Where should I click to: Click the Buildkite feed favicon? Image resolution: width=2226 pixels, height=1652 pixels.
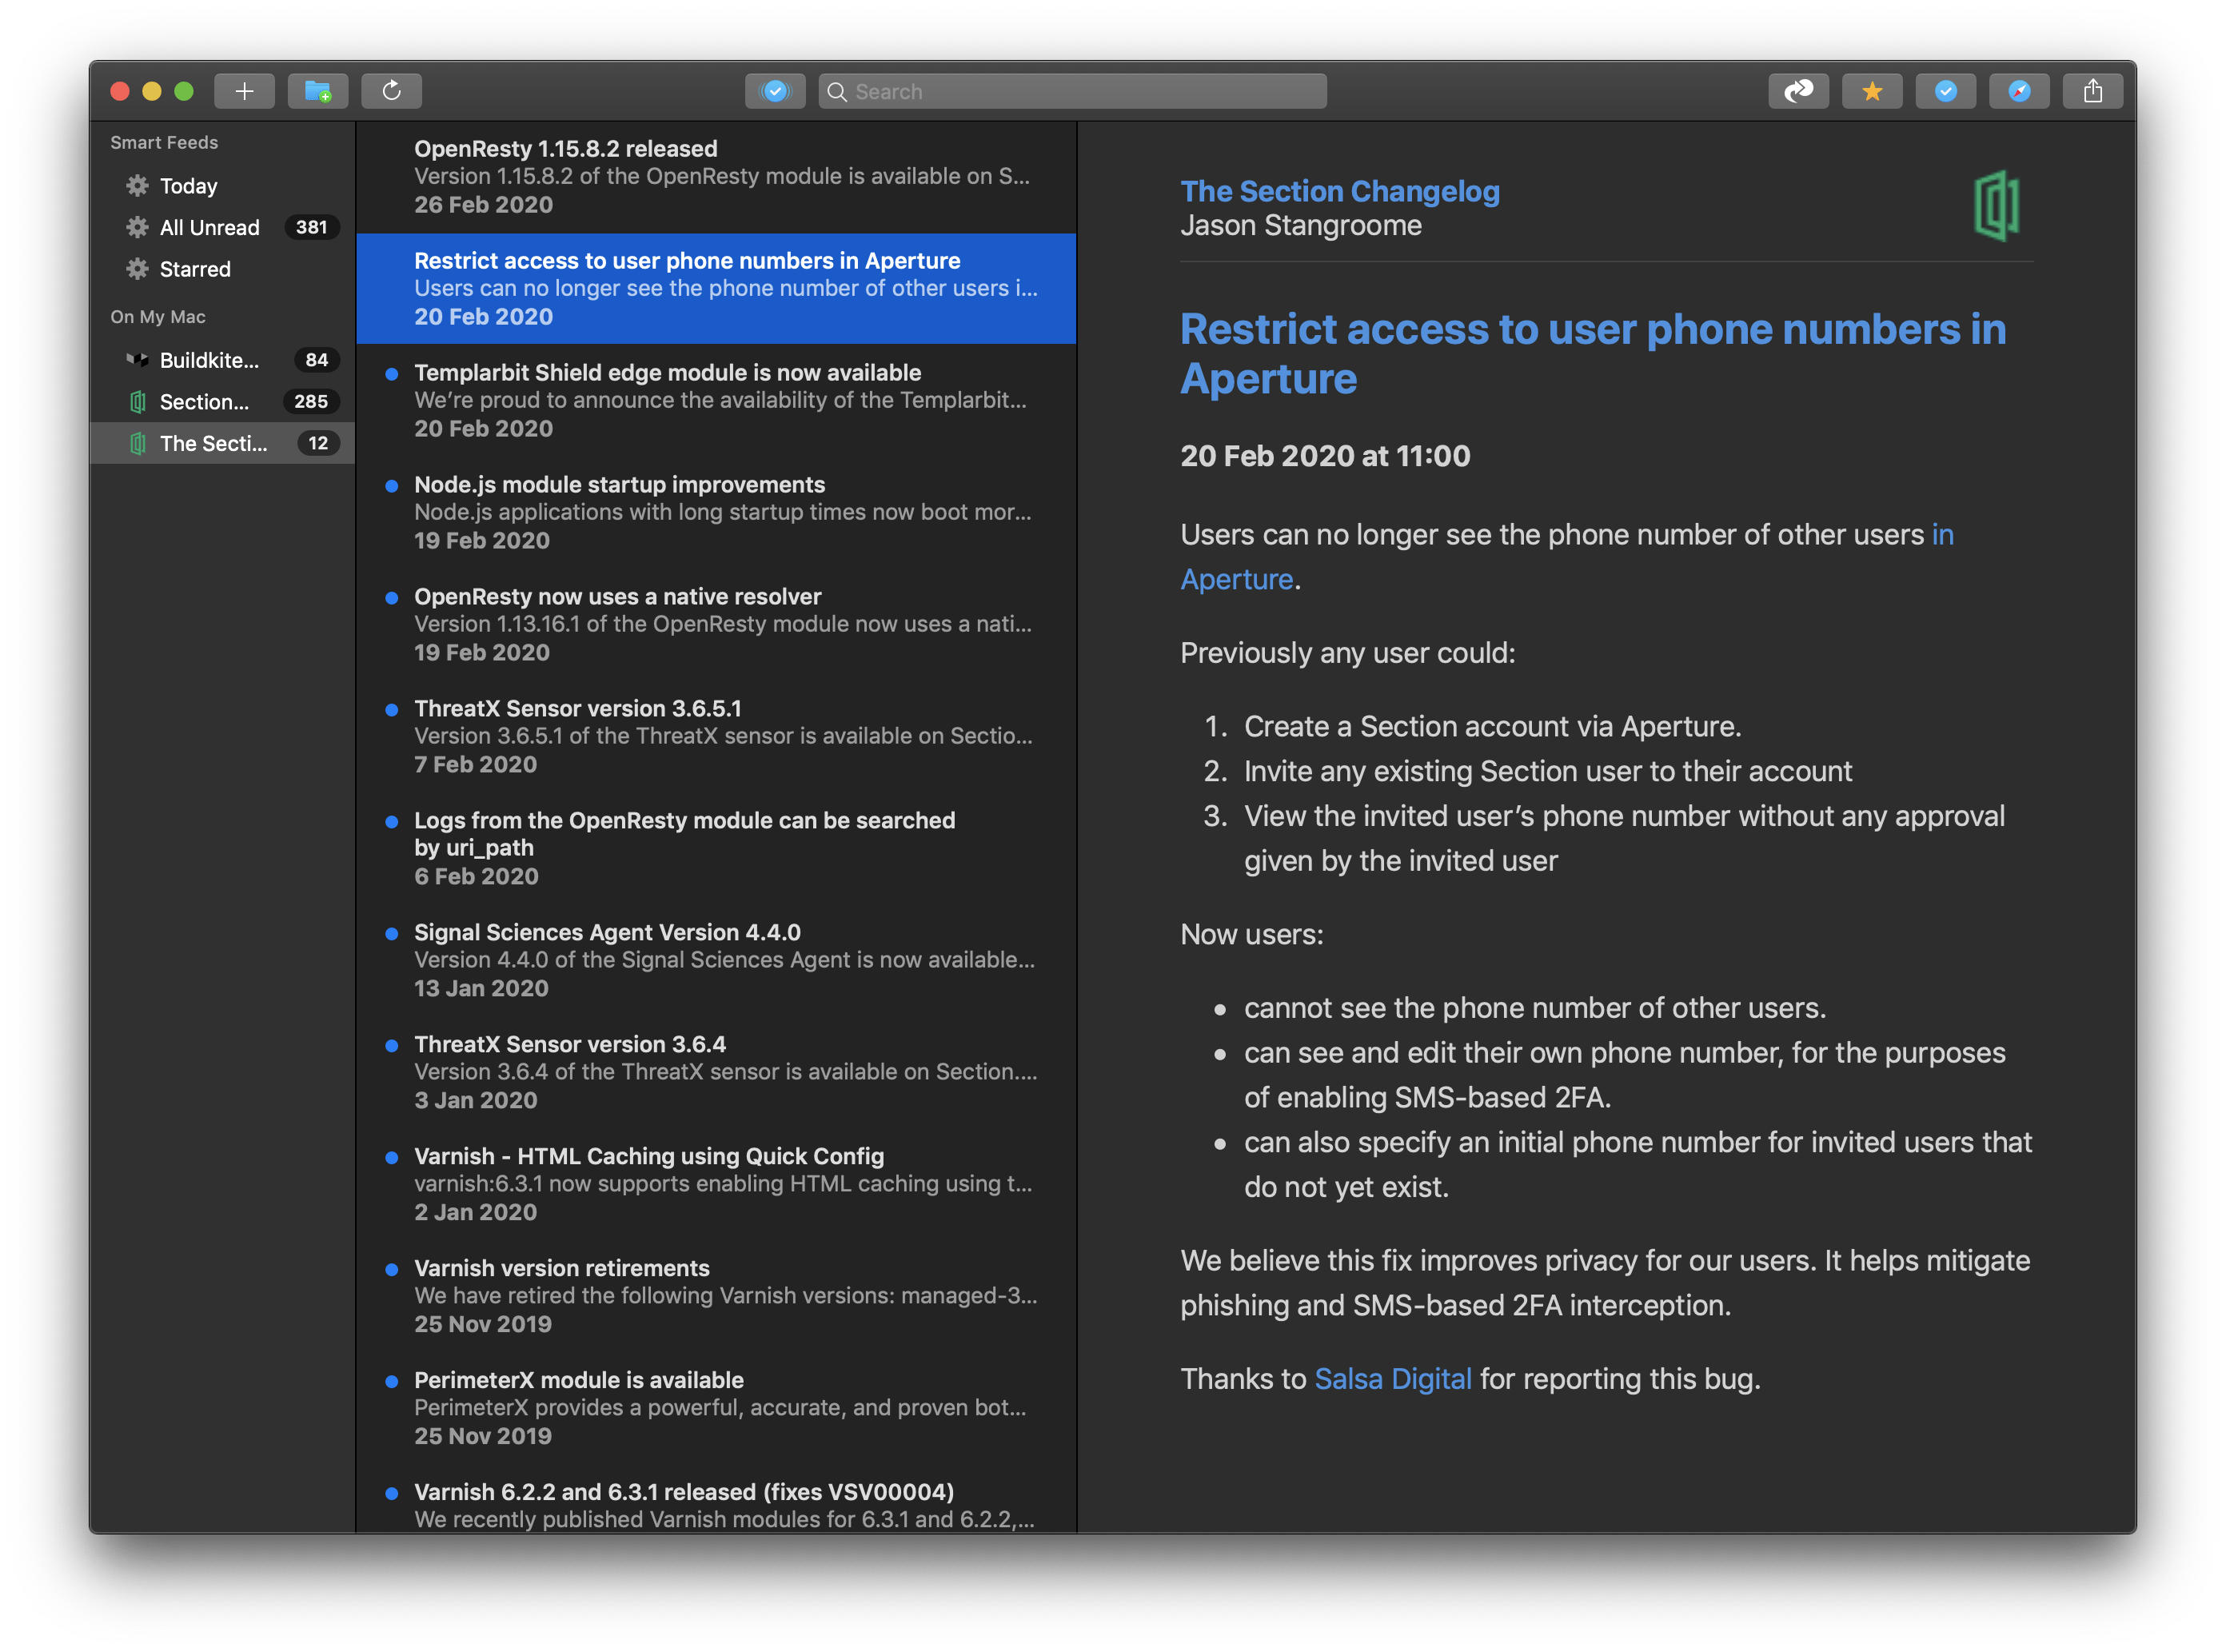pos(137,360)
